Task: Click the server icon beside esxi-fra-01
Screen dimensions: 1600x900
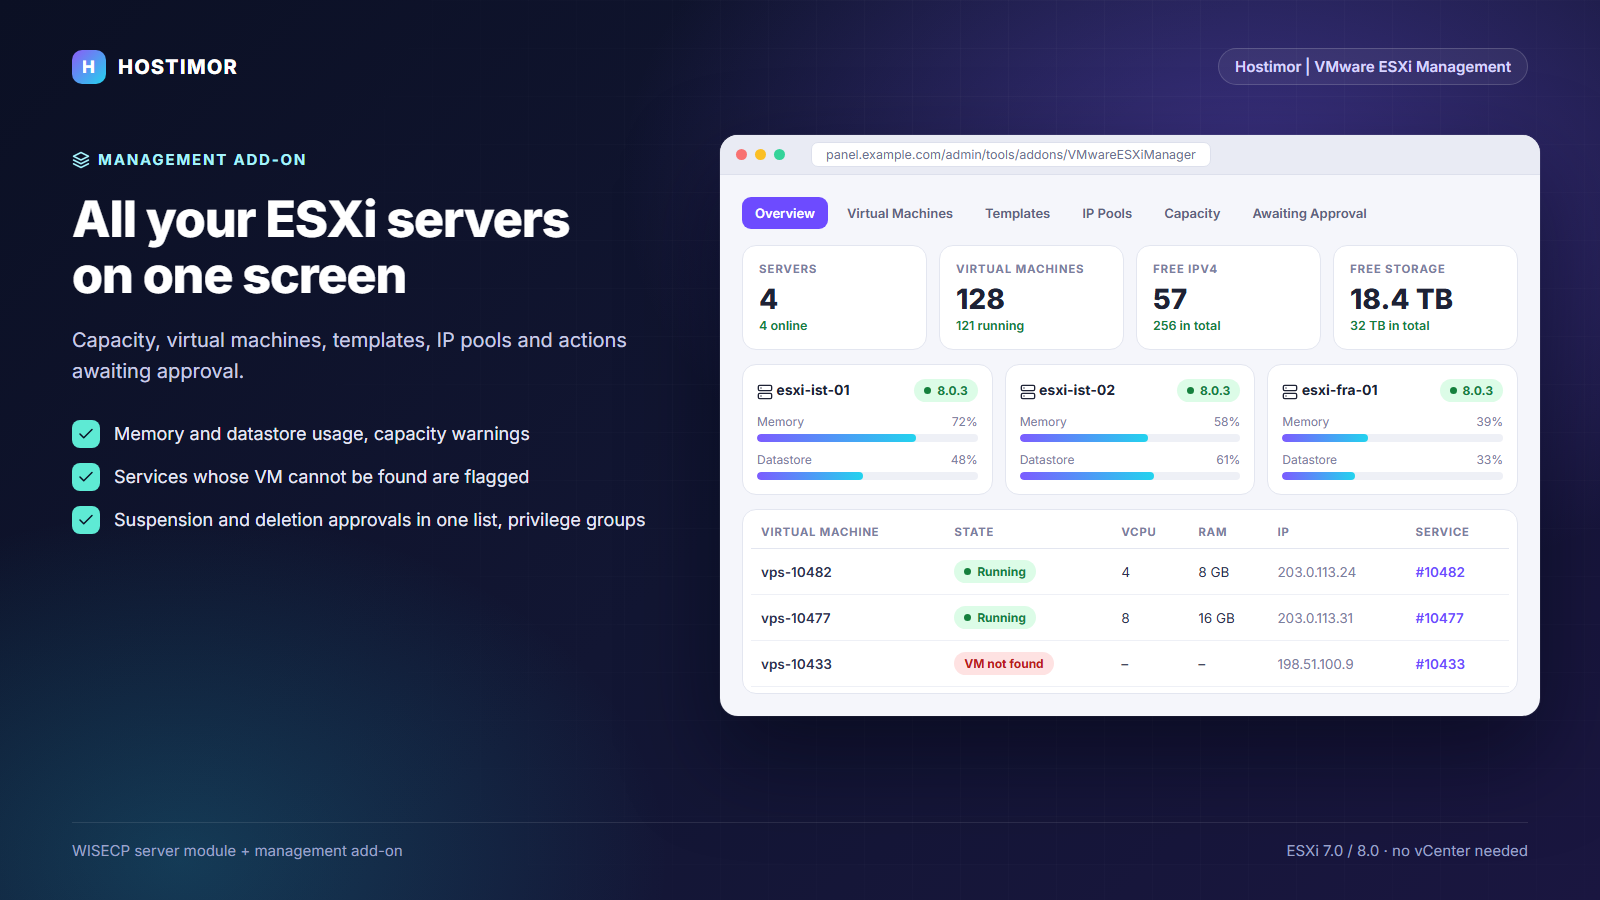Action: [x=1290, y=391]
